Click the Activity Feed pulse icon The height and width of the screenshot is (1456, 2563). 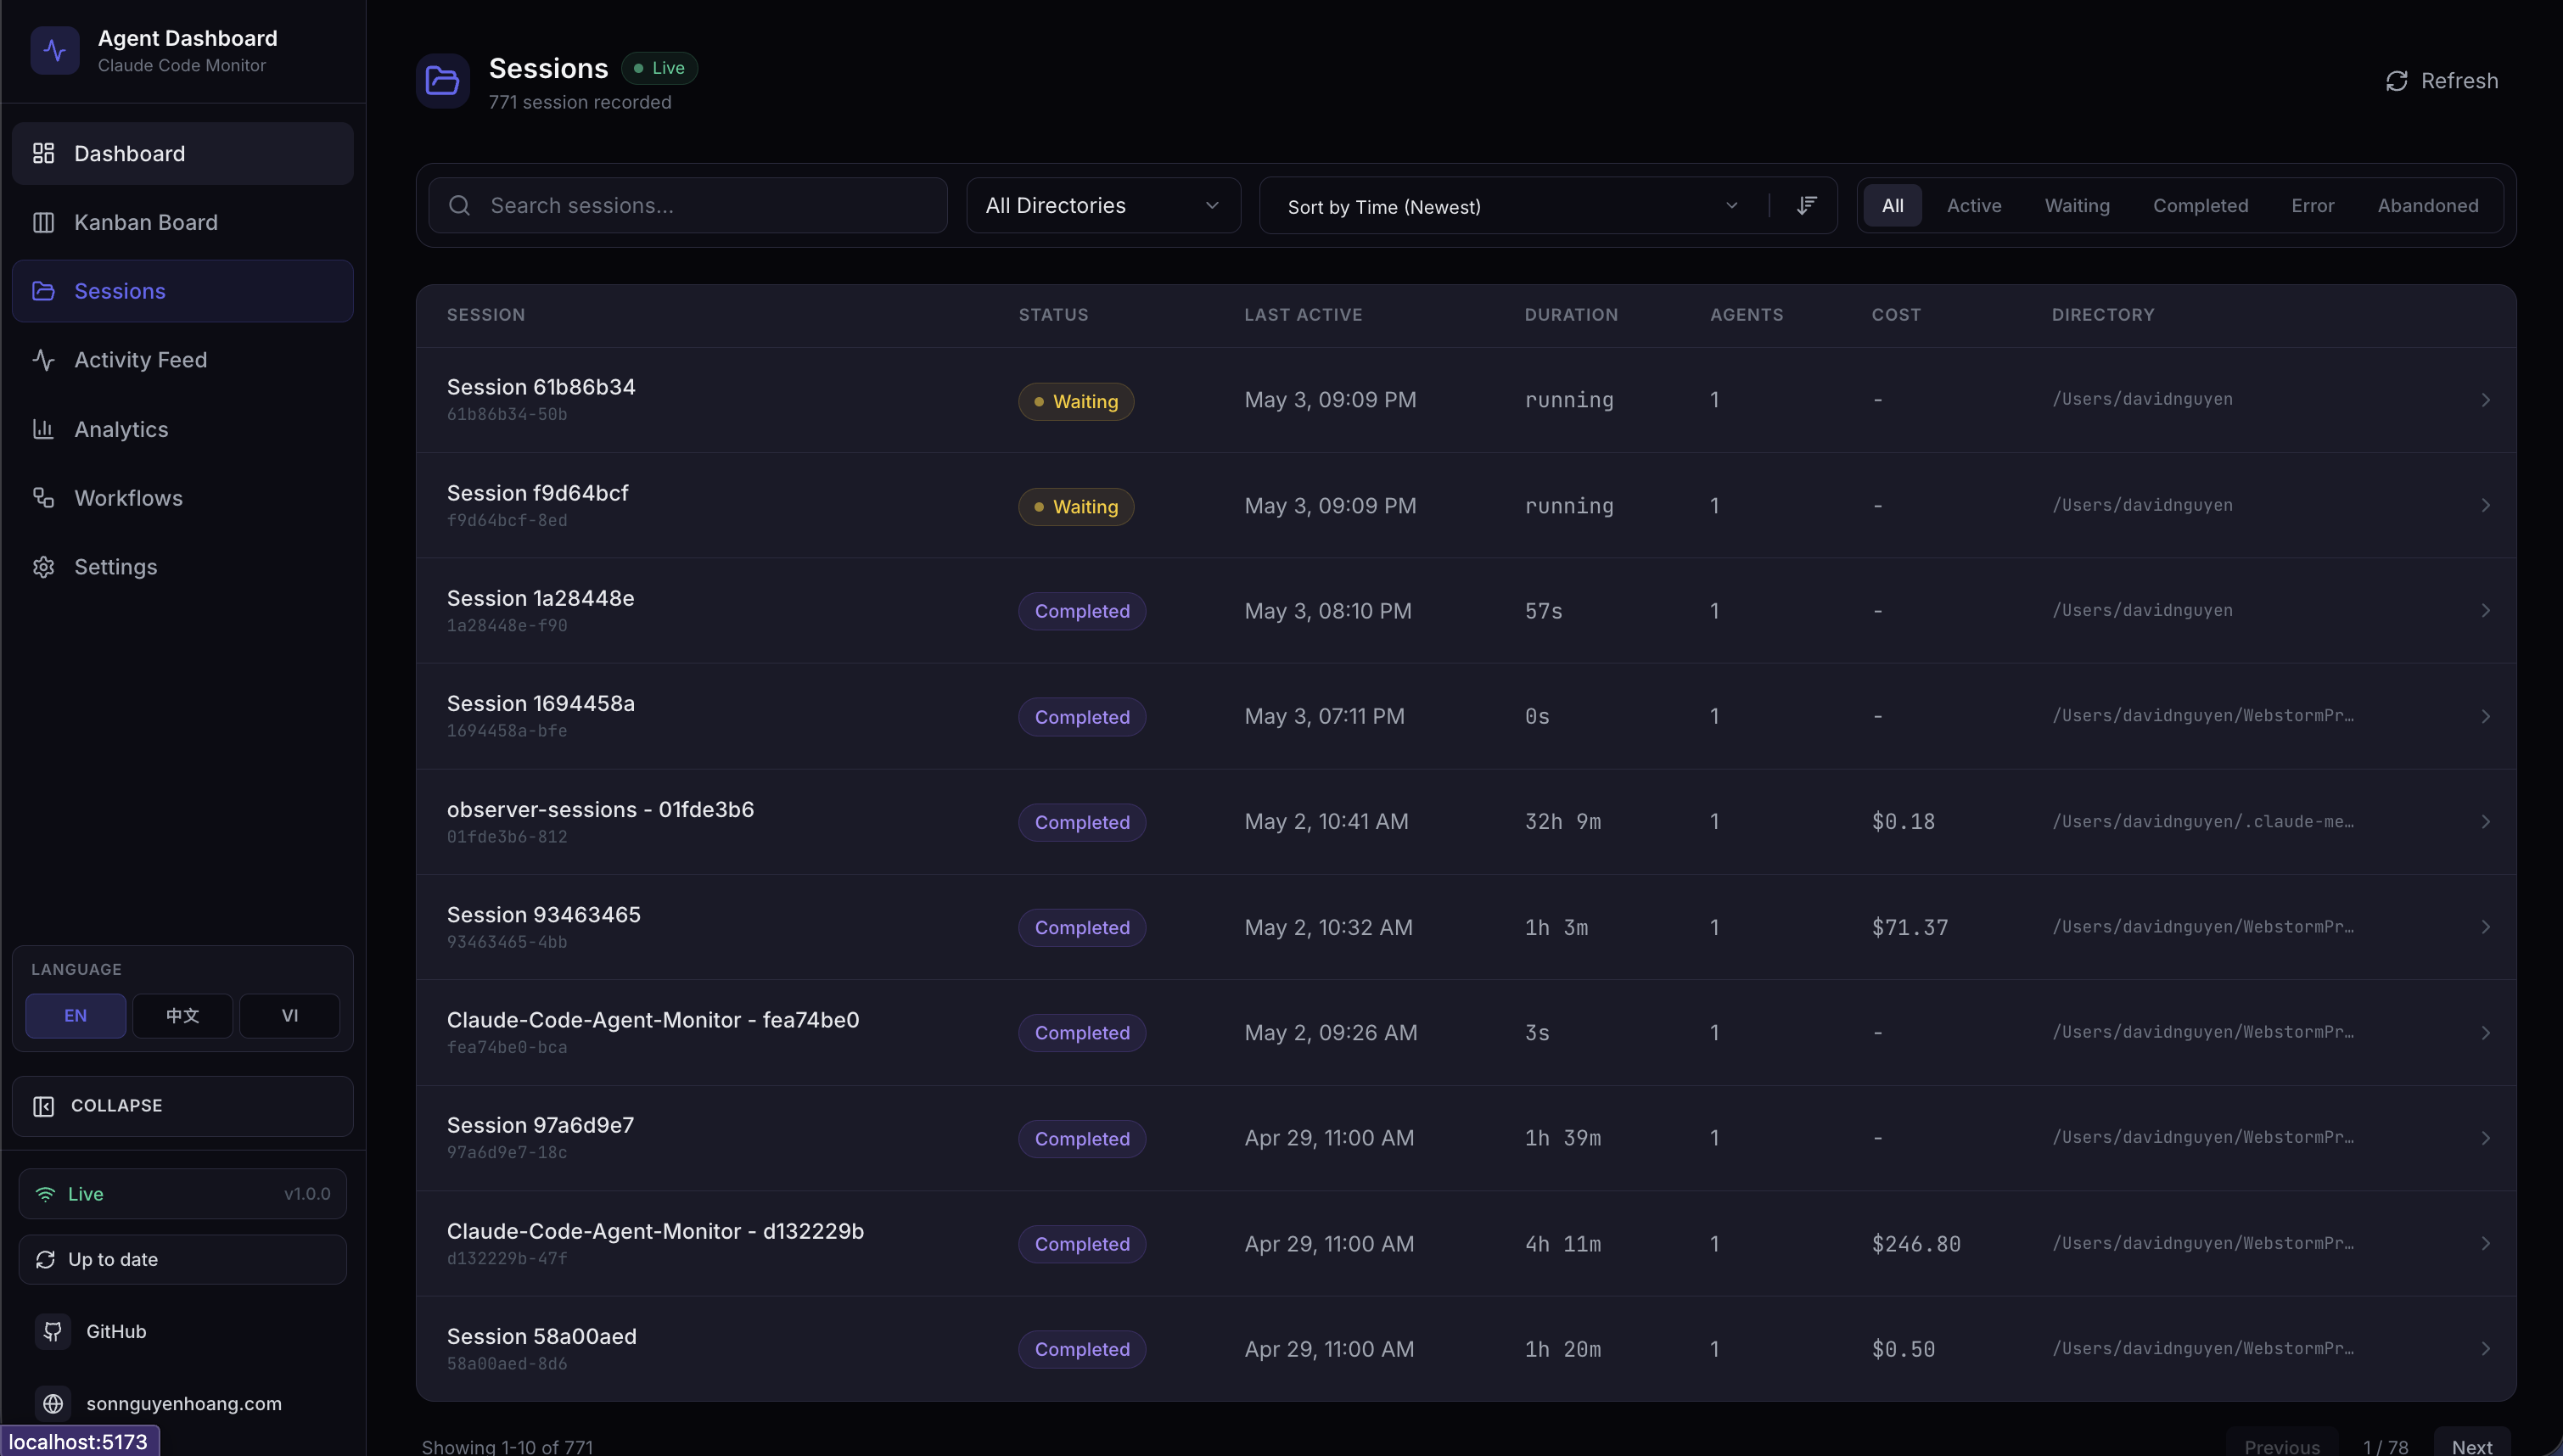point(43,360)
